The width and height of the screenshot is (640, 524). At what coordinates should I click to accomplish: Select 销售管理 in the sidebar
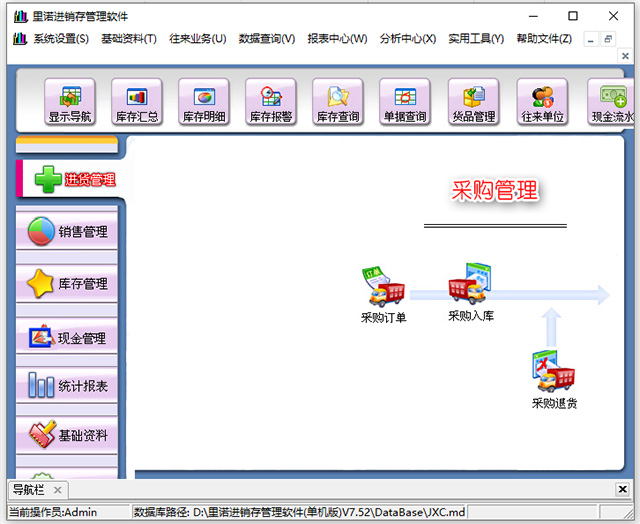pos(67,231)
